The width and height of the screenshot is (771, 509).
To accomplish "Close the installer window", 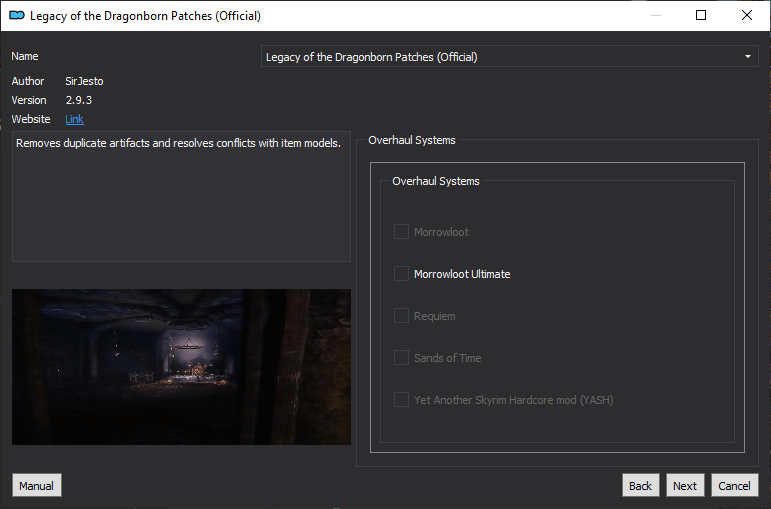I will (x=746, y=15).
